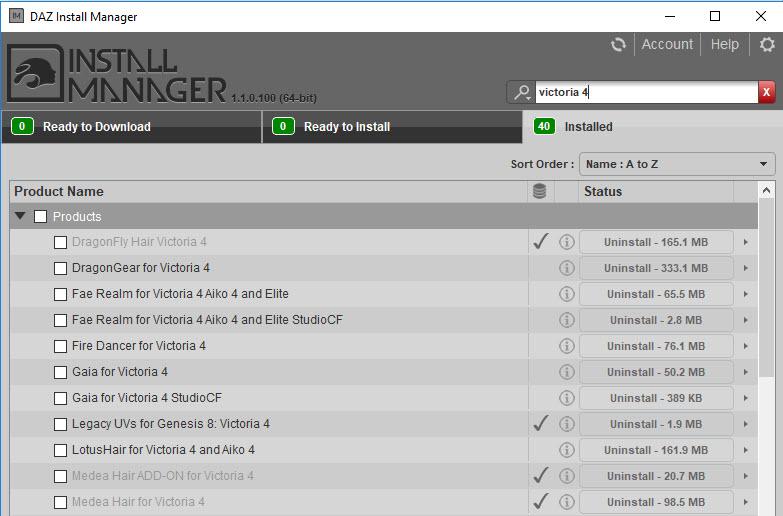Select checkbox for Fae Realm Aiko 4 and Elite
The height and width of the screenshot is (516, 783).
(60, 295)
